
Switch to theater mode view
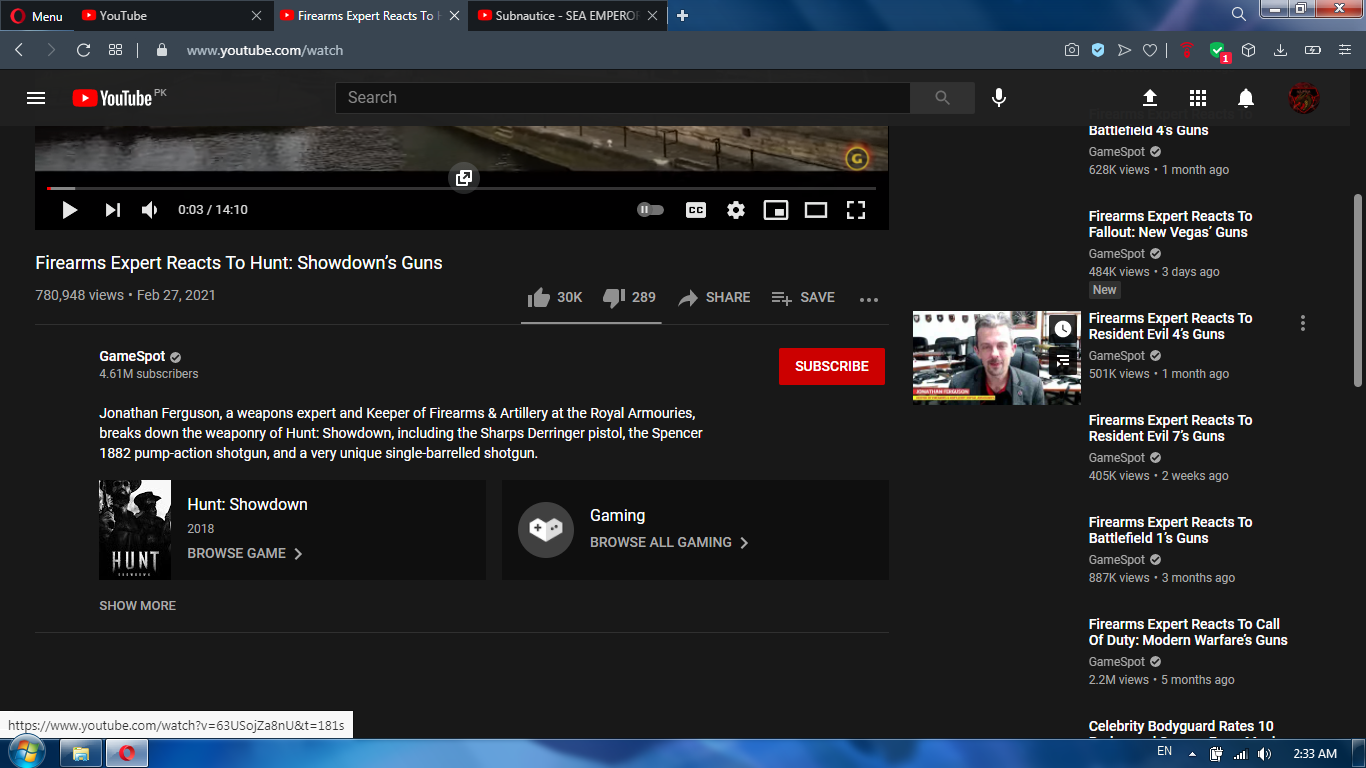(x=816, y=210)
